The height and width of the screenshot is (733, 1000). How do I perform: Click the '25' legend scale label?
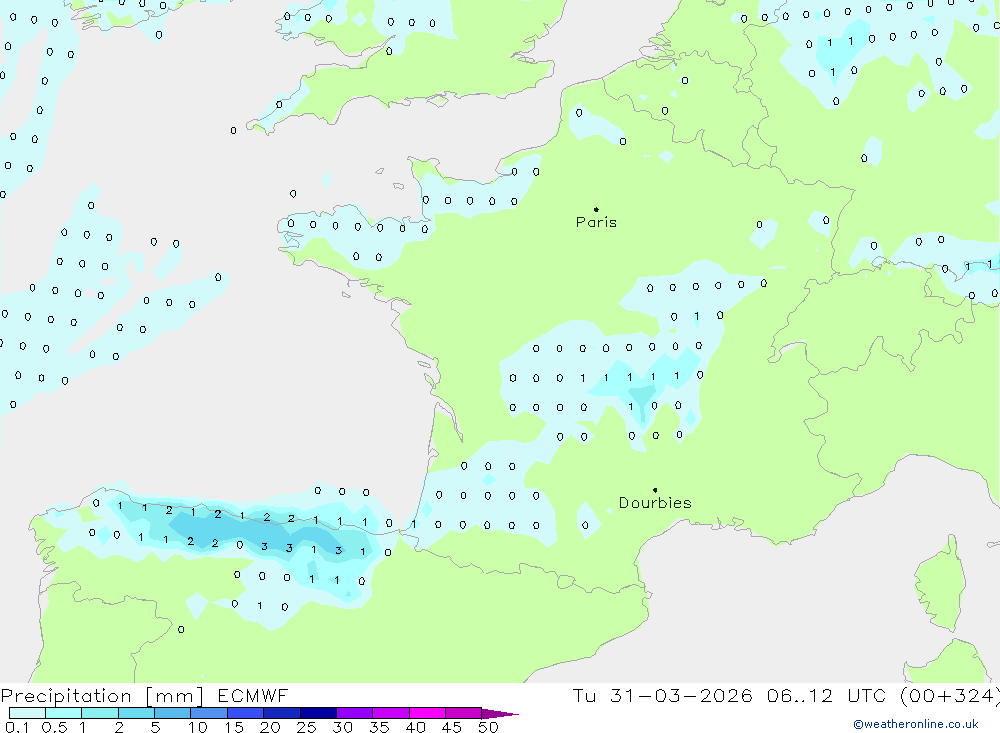pyautogui.click(x=307, y=727)
